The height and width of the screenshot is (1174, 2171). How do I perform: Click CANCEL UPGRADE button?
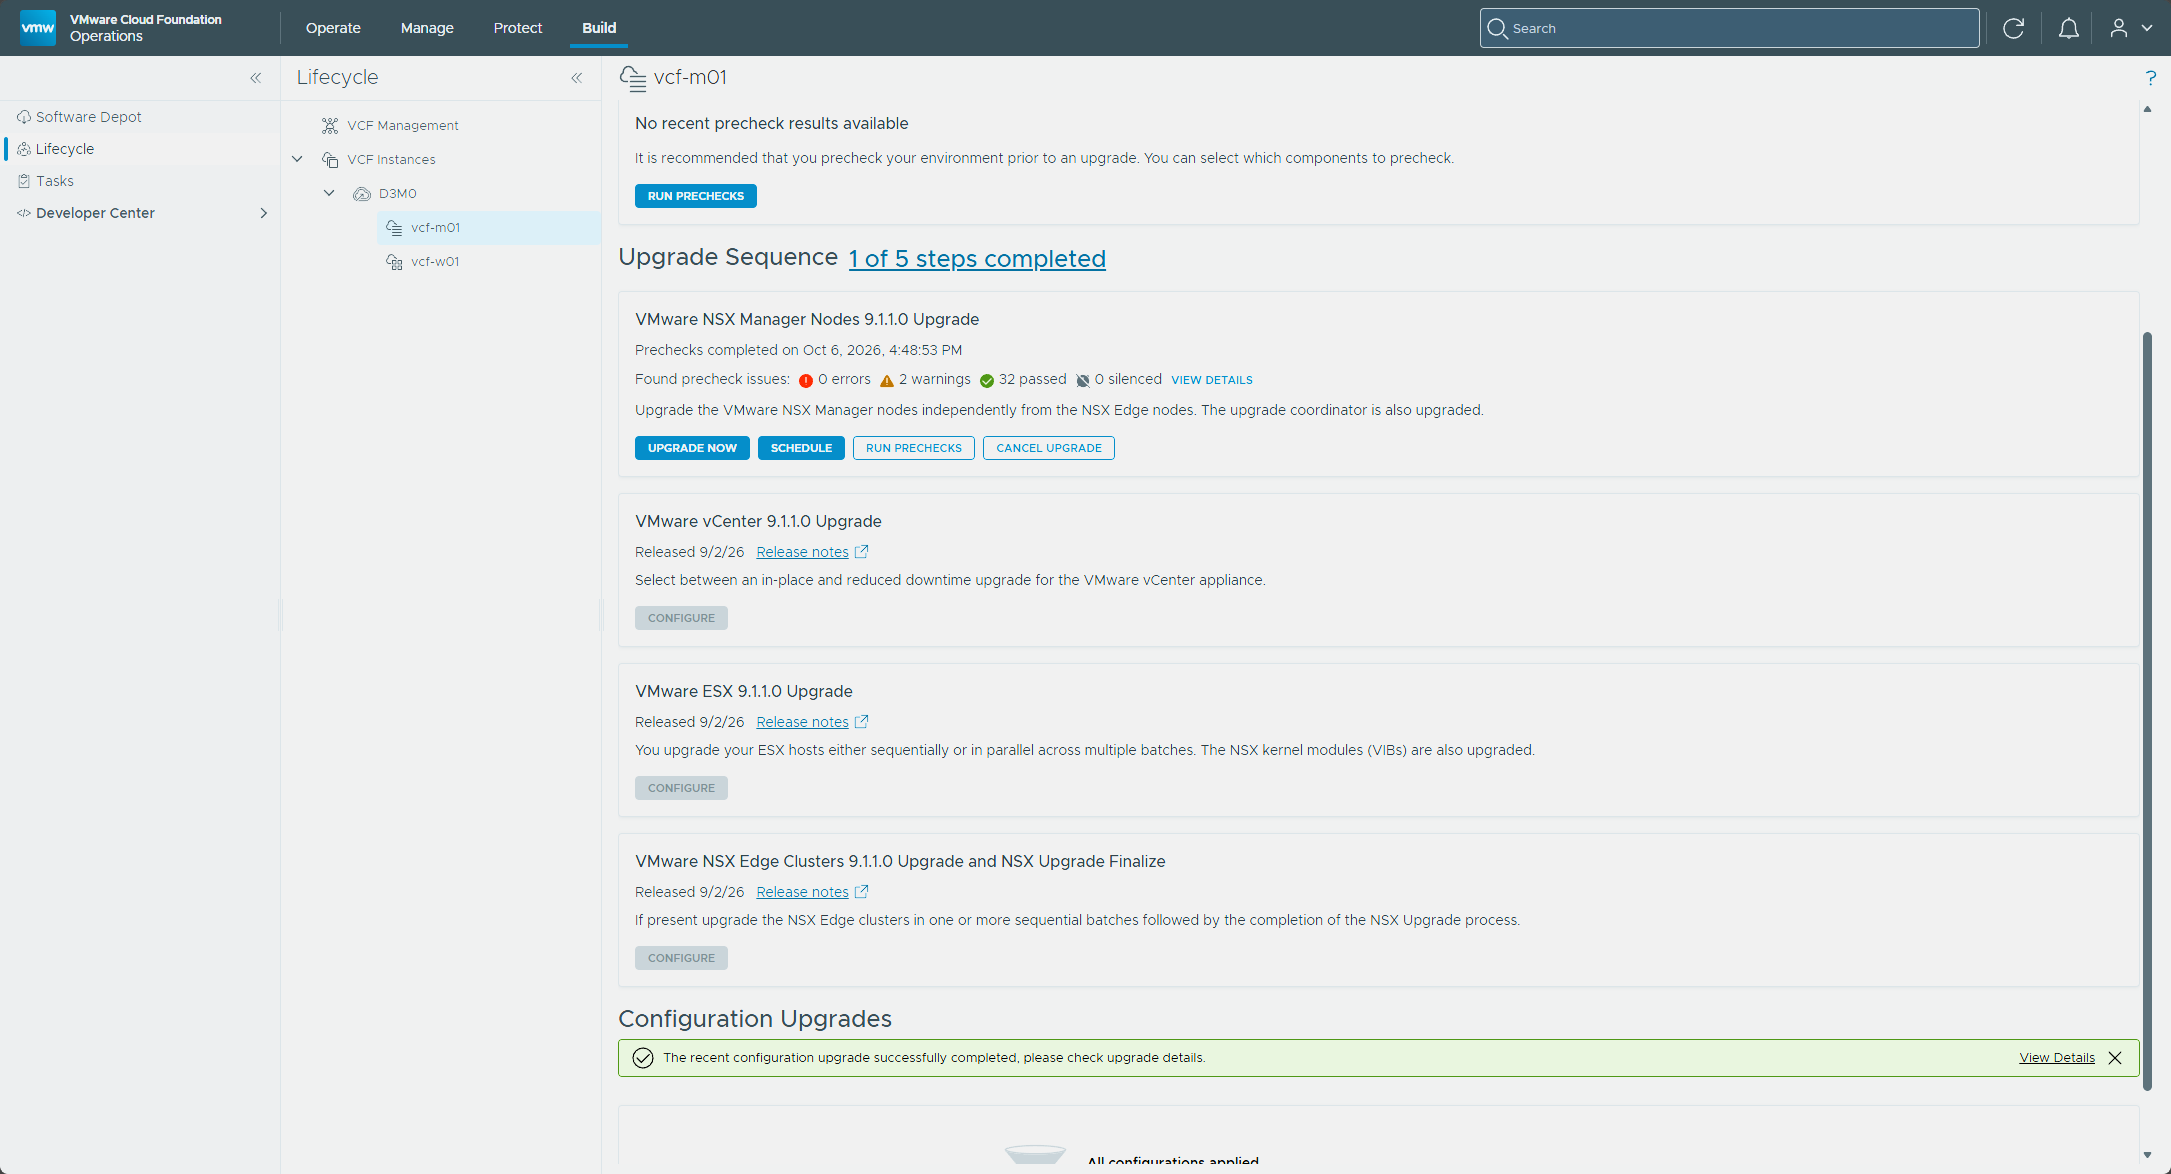click(1048, 448)
